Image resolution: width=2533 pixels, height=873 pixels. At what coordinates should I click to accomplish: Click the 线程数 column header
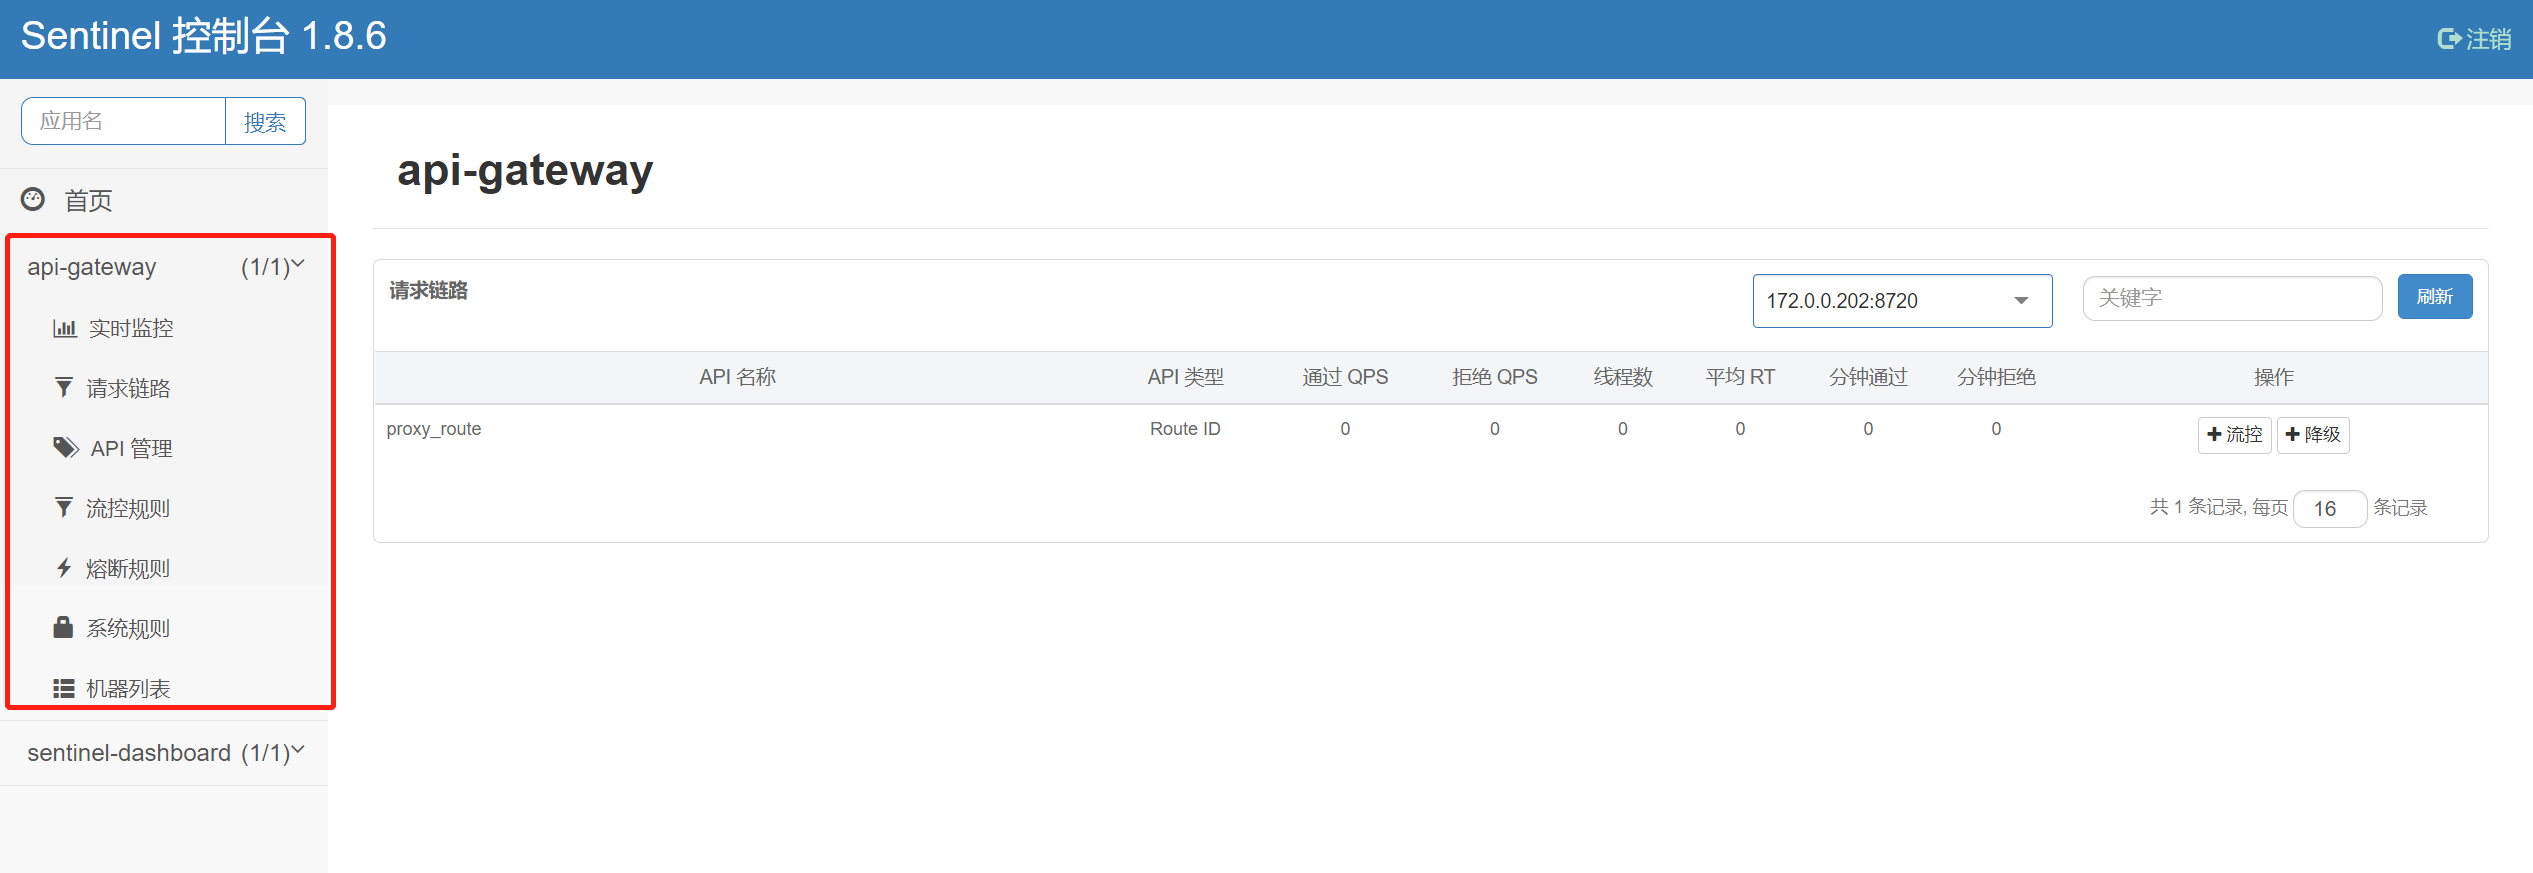click(x=1623, y=377)
